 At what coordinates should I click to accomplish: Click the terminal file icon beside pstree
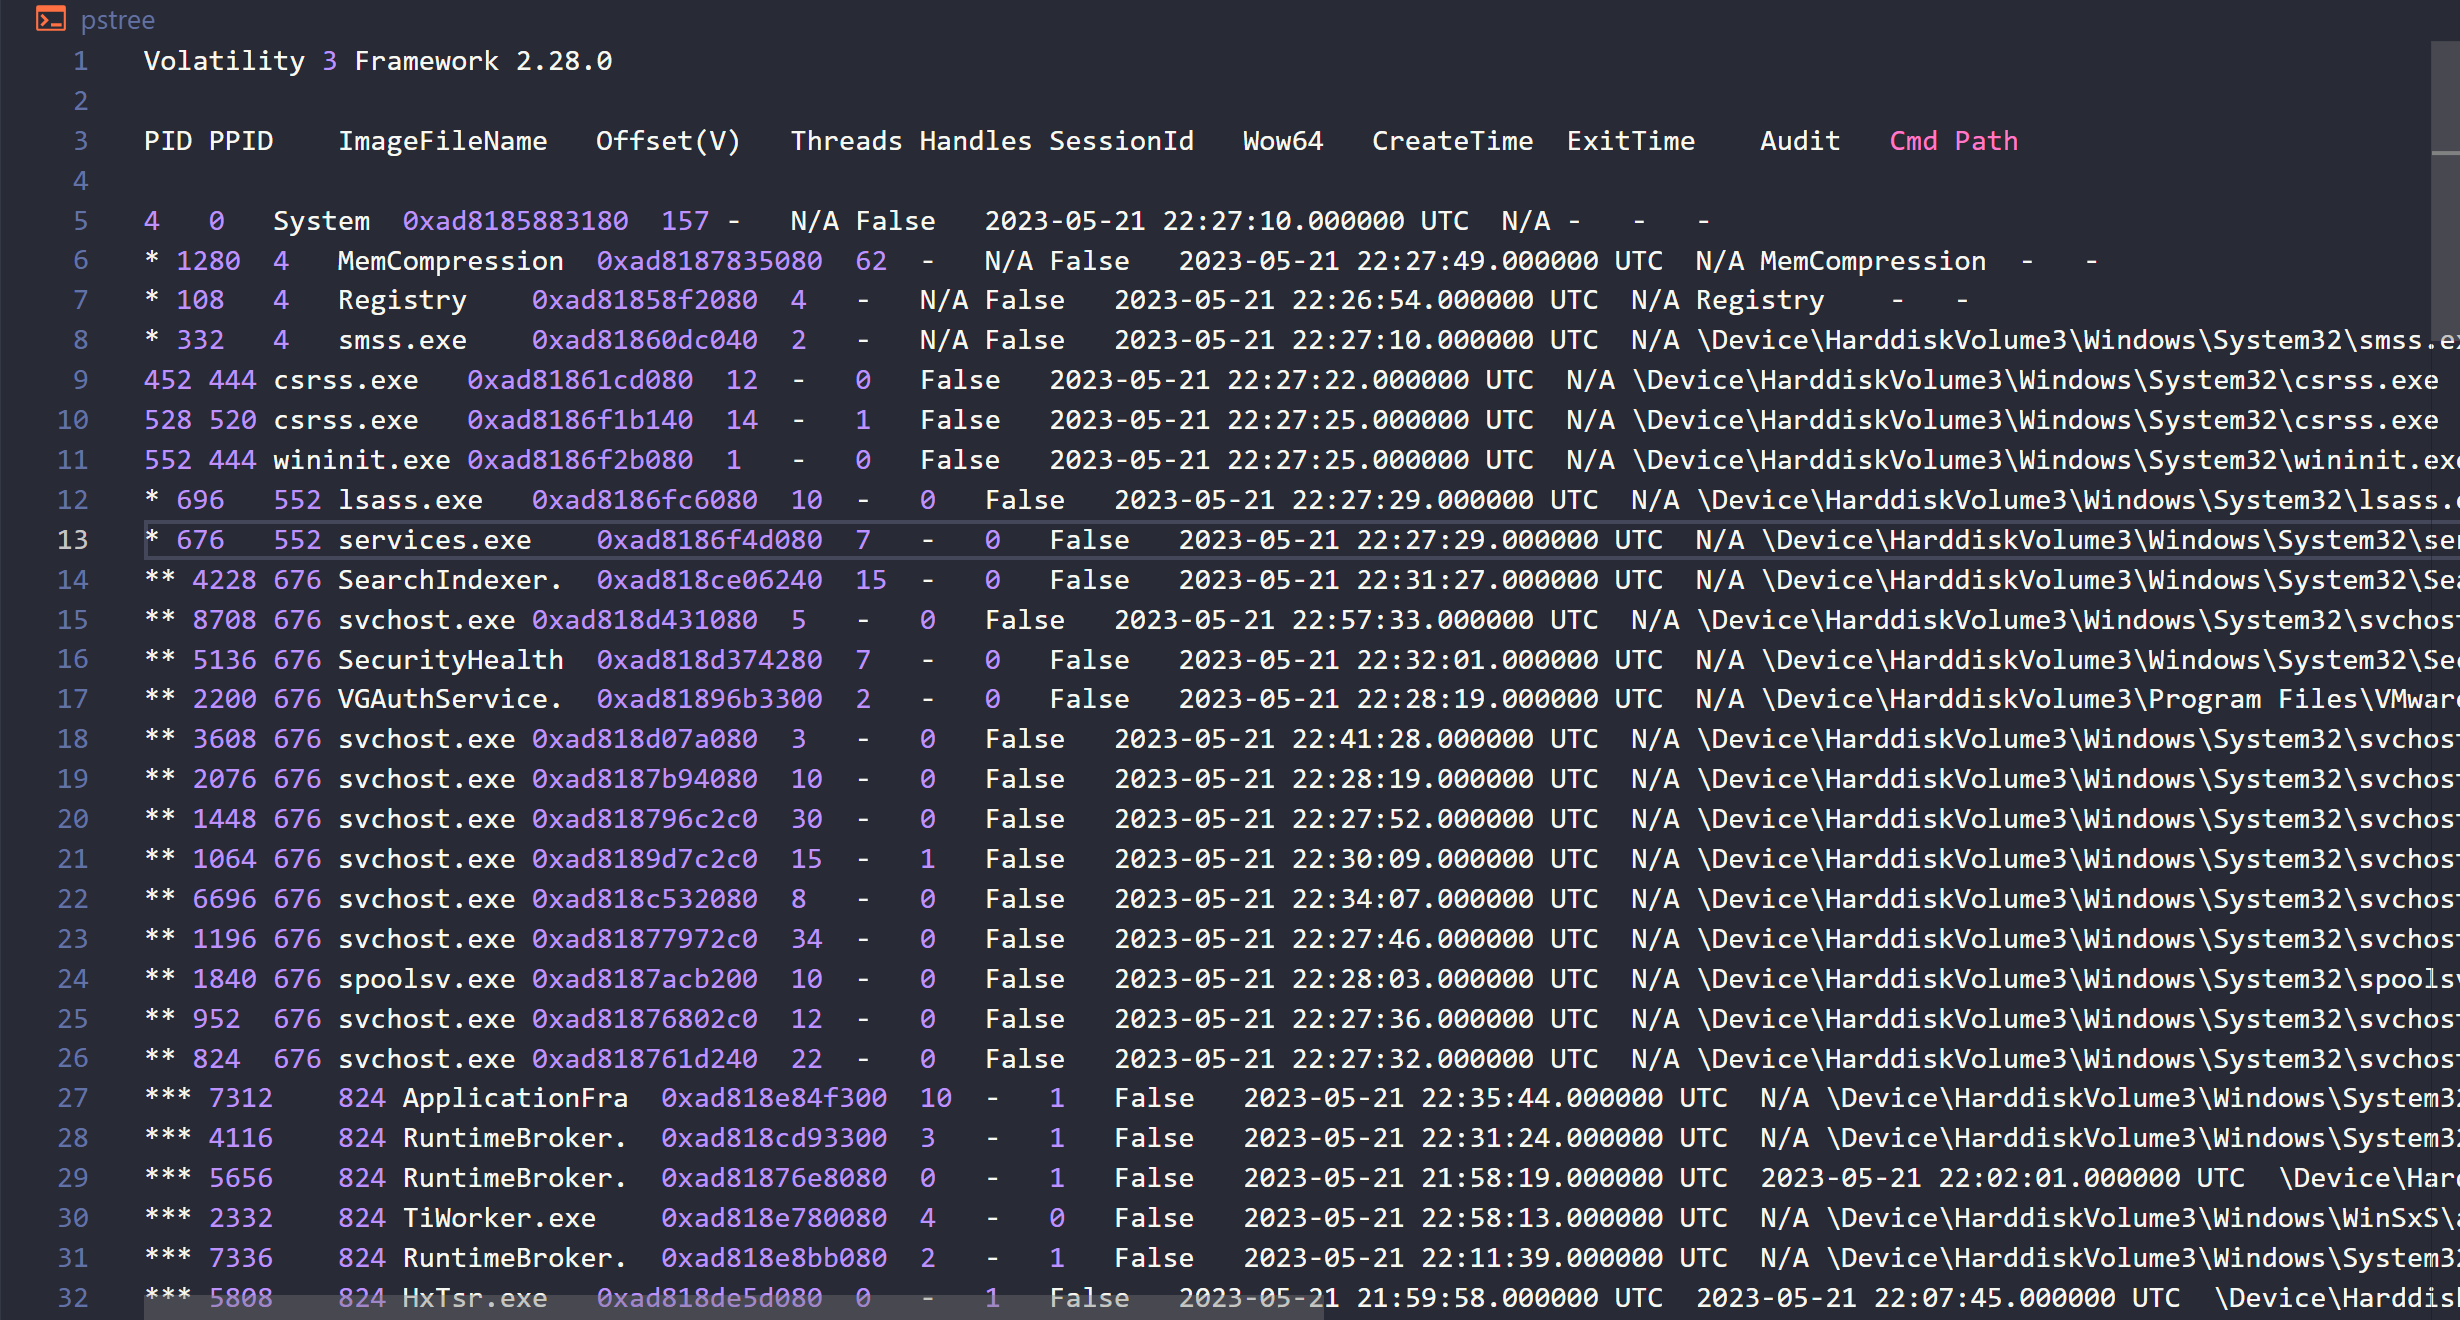(x=50, y=19)
